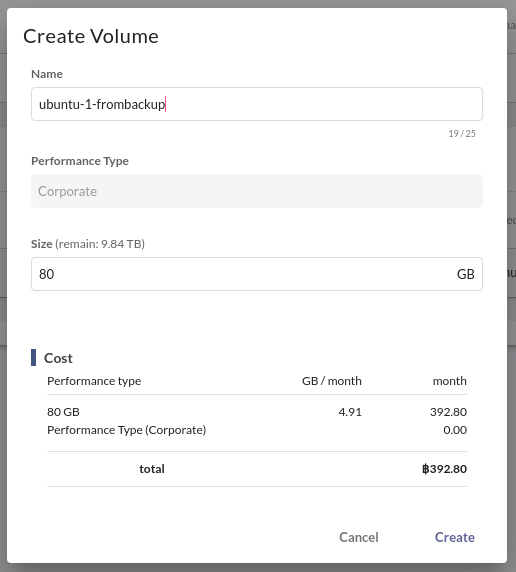Viewport: 516px width, 572px height.
Task: Confirm with the Create button
Action: point(455,537)
